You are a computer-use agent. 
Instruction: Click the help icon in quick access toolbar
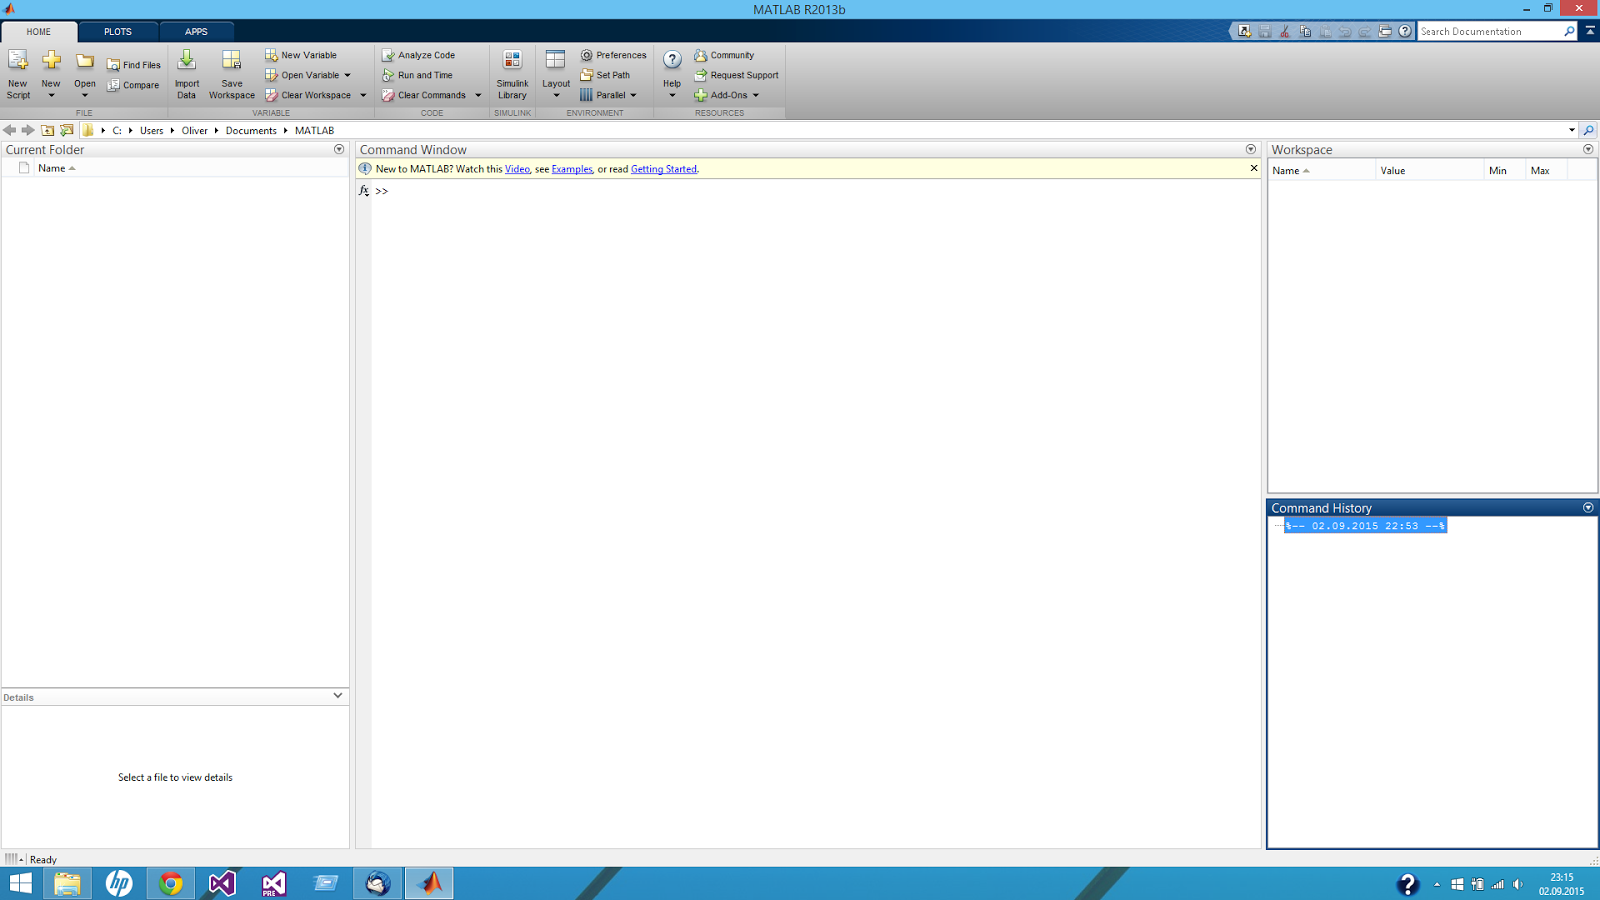pos(1405,32)
